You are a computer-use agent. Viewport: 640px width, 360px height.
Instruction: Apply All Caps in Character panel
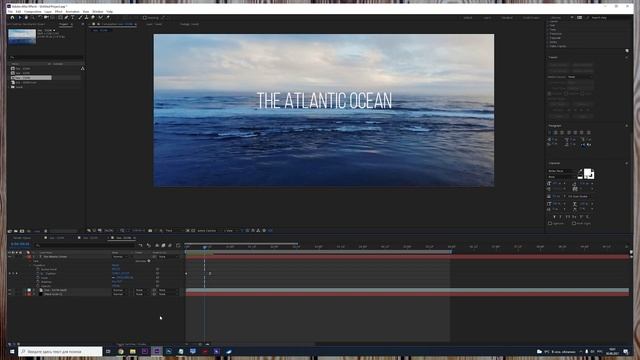[x=567, y=217]
